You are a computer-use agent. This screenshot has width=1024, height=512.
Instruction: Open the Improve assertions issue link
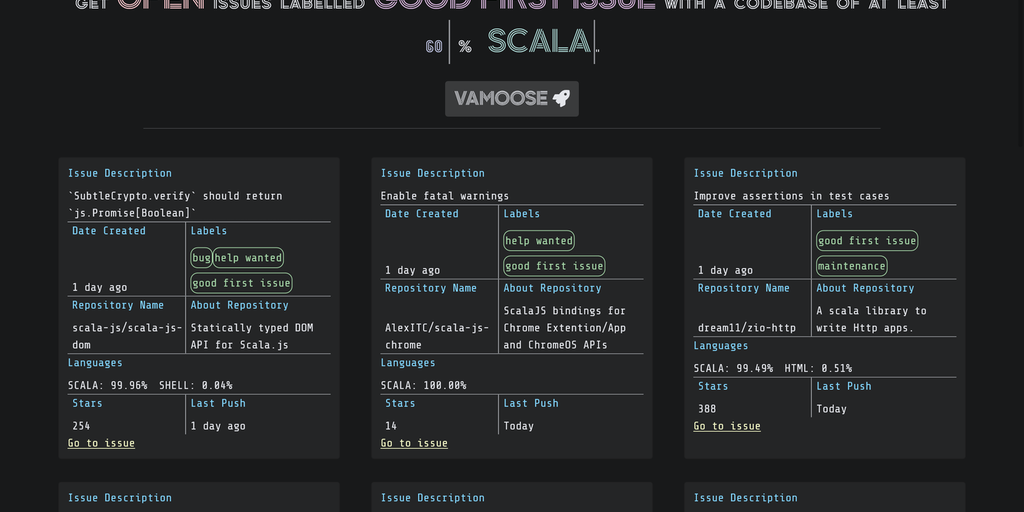point(727,426)
